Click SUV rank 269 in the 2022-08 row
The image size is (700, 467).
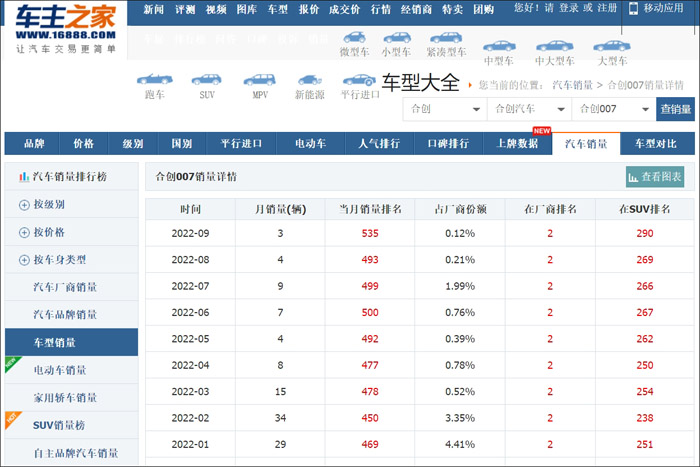click(x=645, y=260)
